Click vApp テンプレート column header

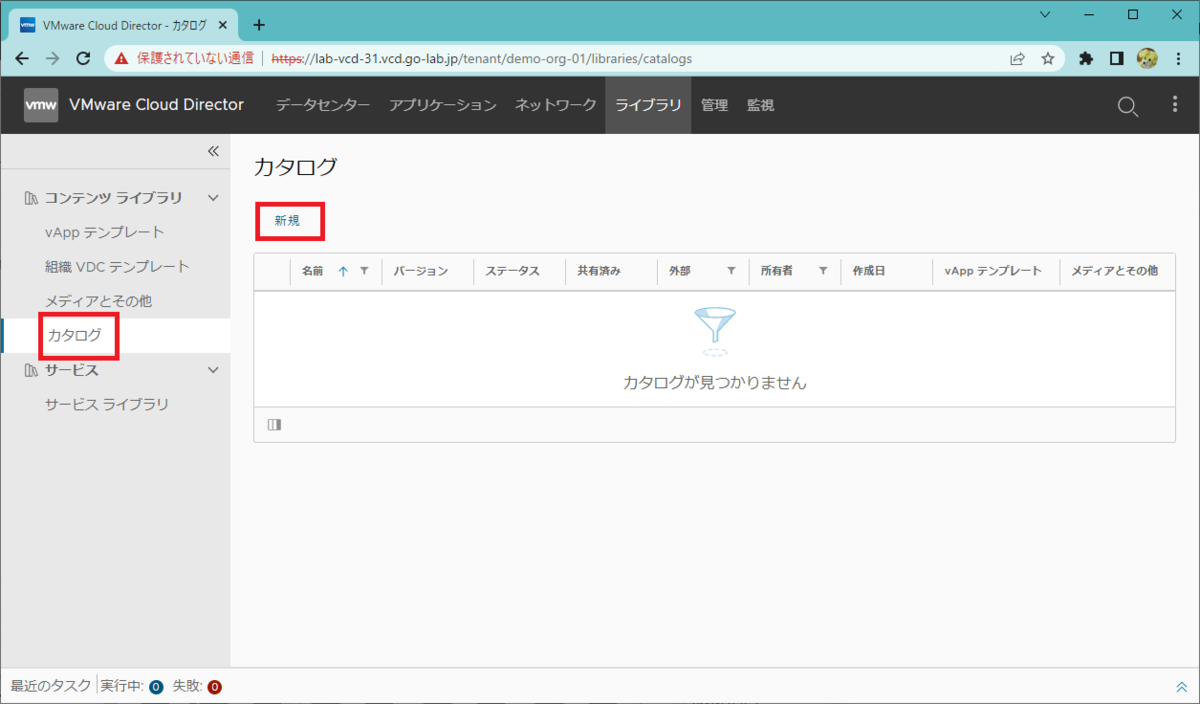point(993,271)
